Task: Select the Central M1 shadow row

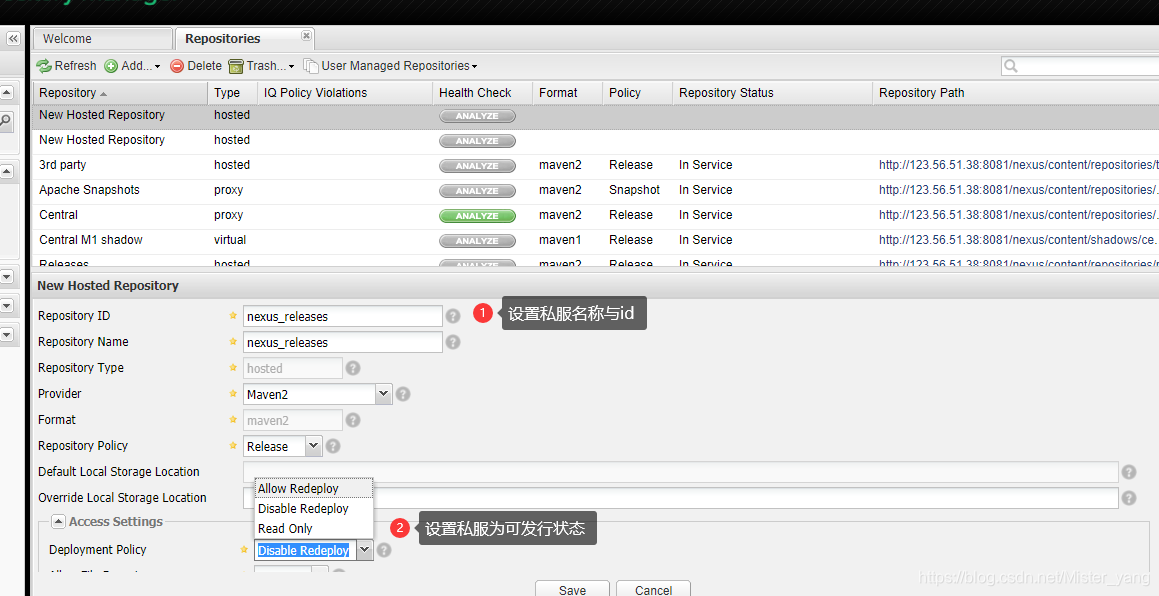Action: 596,240
